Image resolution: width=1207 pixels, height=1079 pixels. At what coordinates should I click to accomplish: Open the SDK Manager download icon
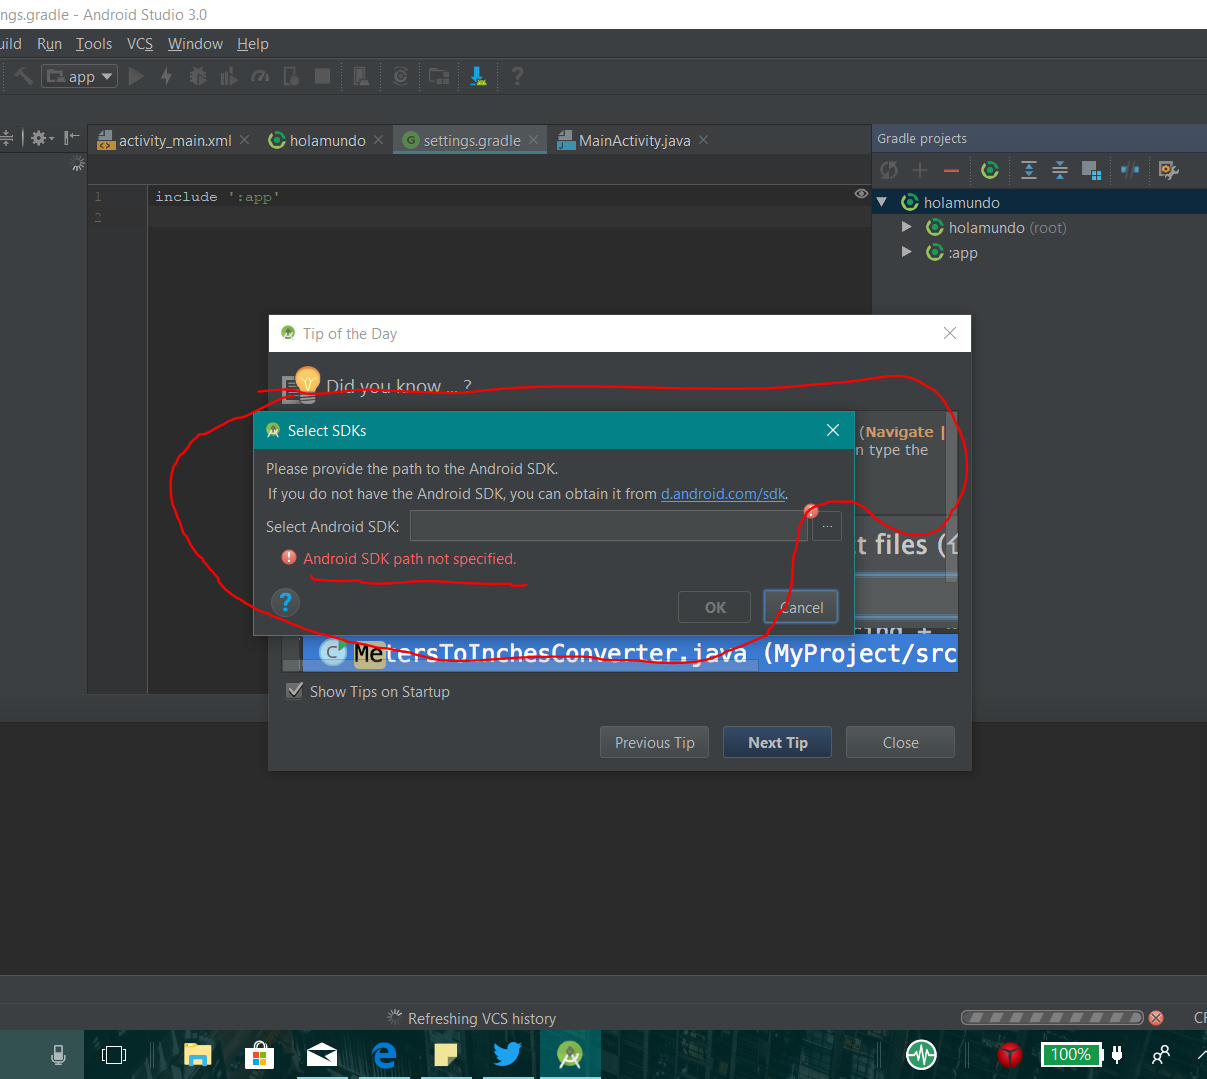478,76
